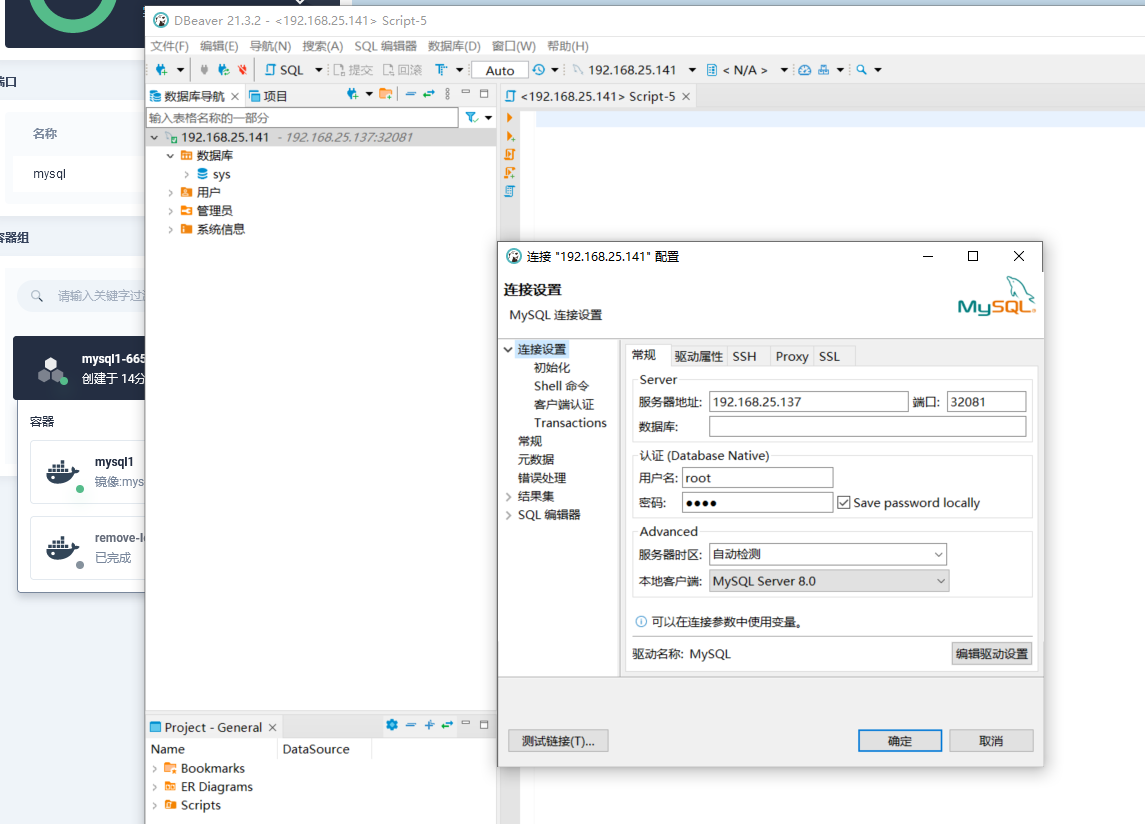Expand SQL 编辑器 in the dialog settings tree
This screenshot has height=824, width=1145.
click(508, 515)
